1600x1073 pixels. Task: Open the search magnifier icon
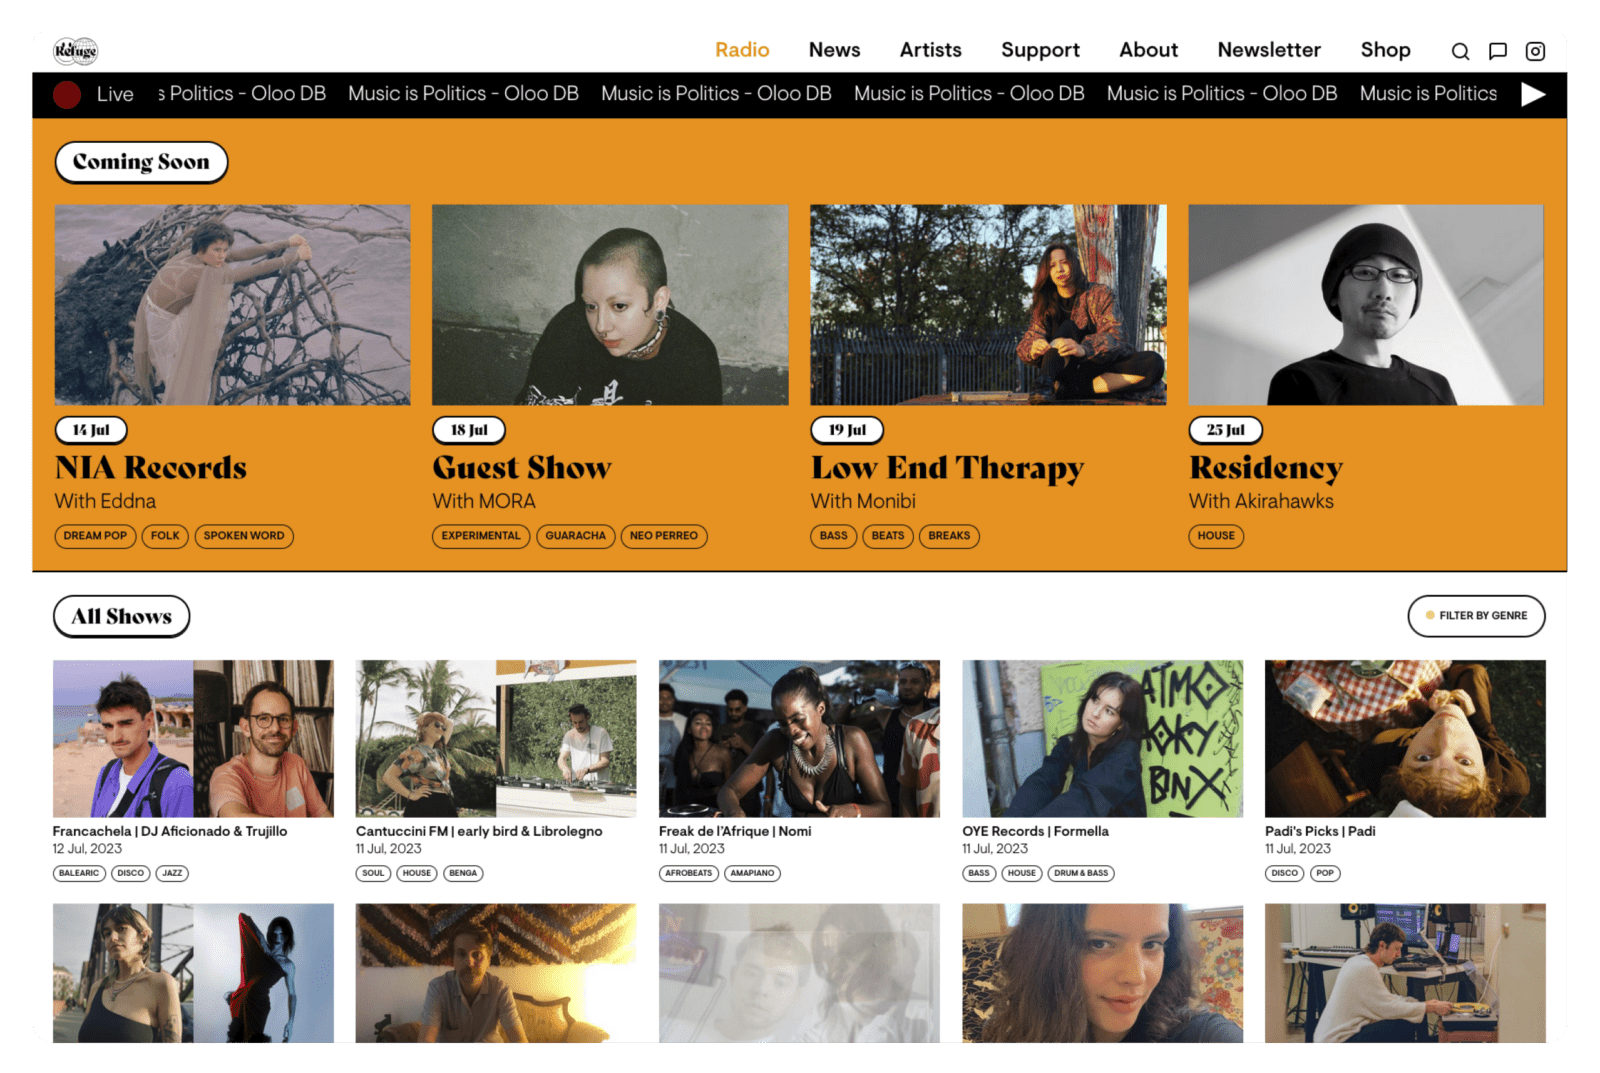1460,51
